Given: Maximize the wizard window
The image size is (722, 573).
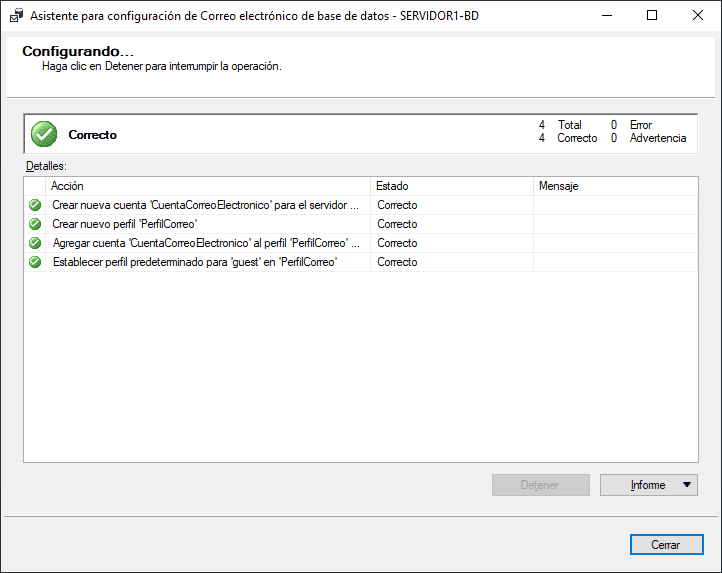Looking at the screenshot, I should 652,16.
